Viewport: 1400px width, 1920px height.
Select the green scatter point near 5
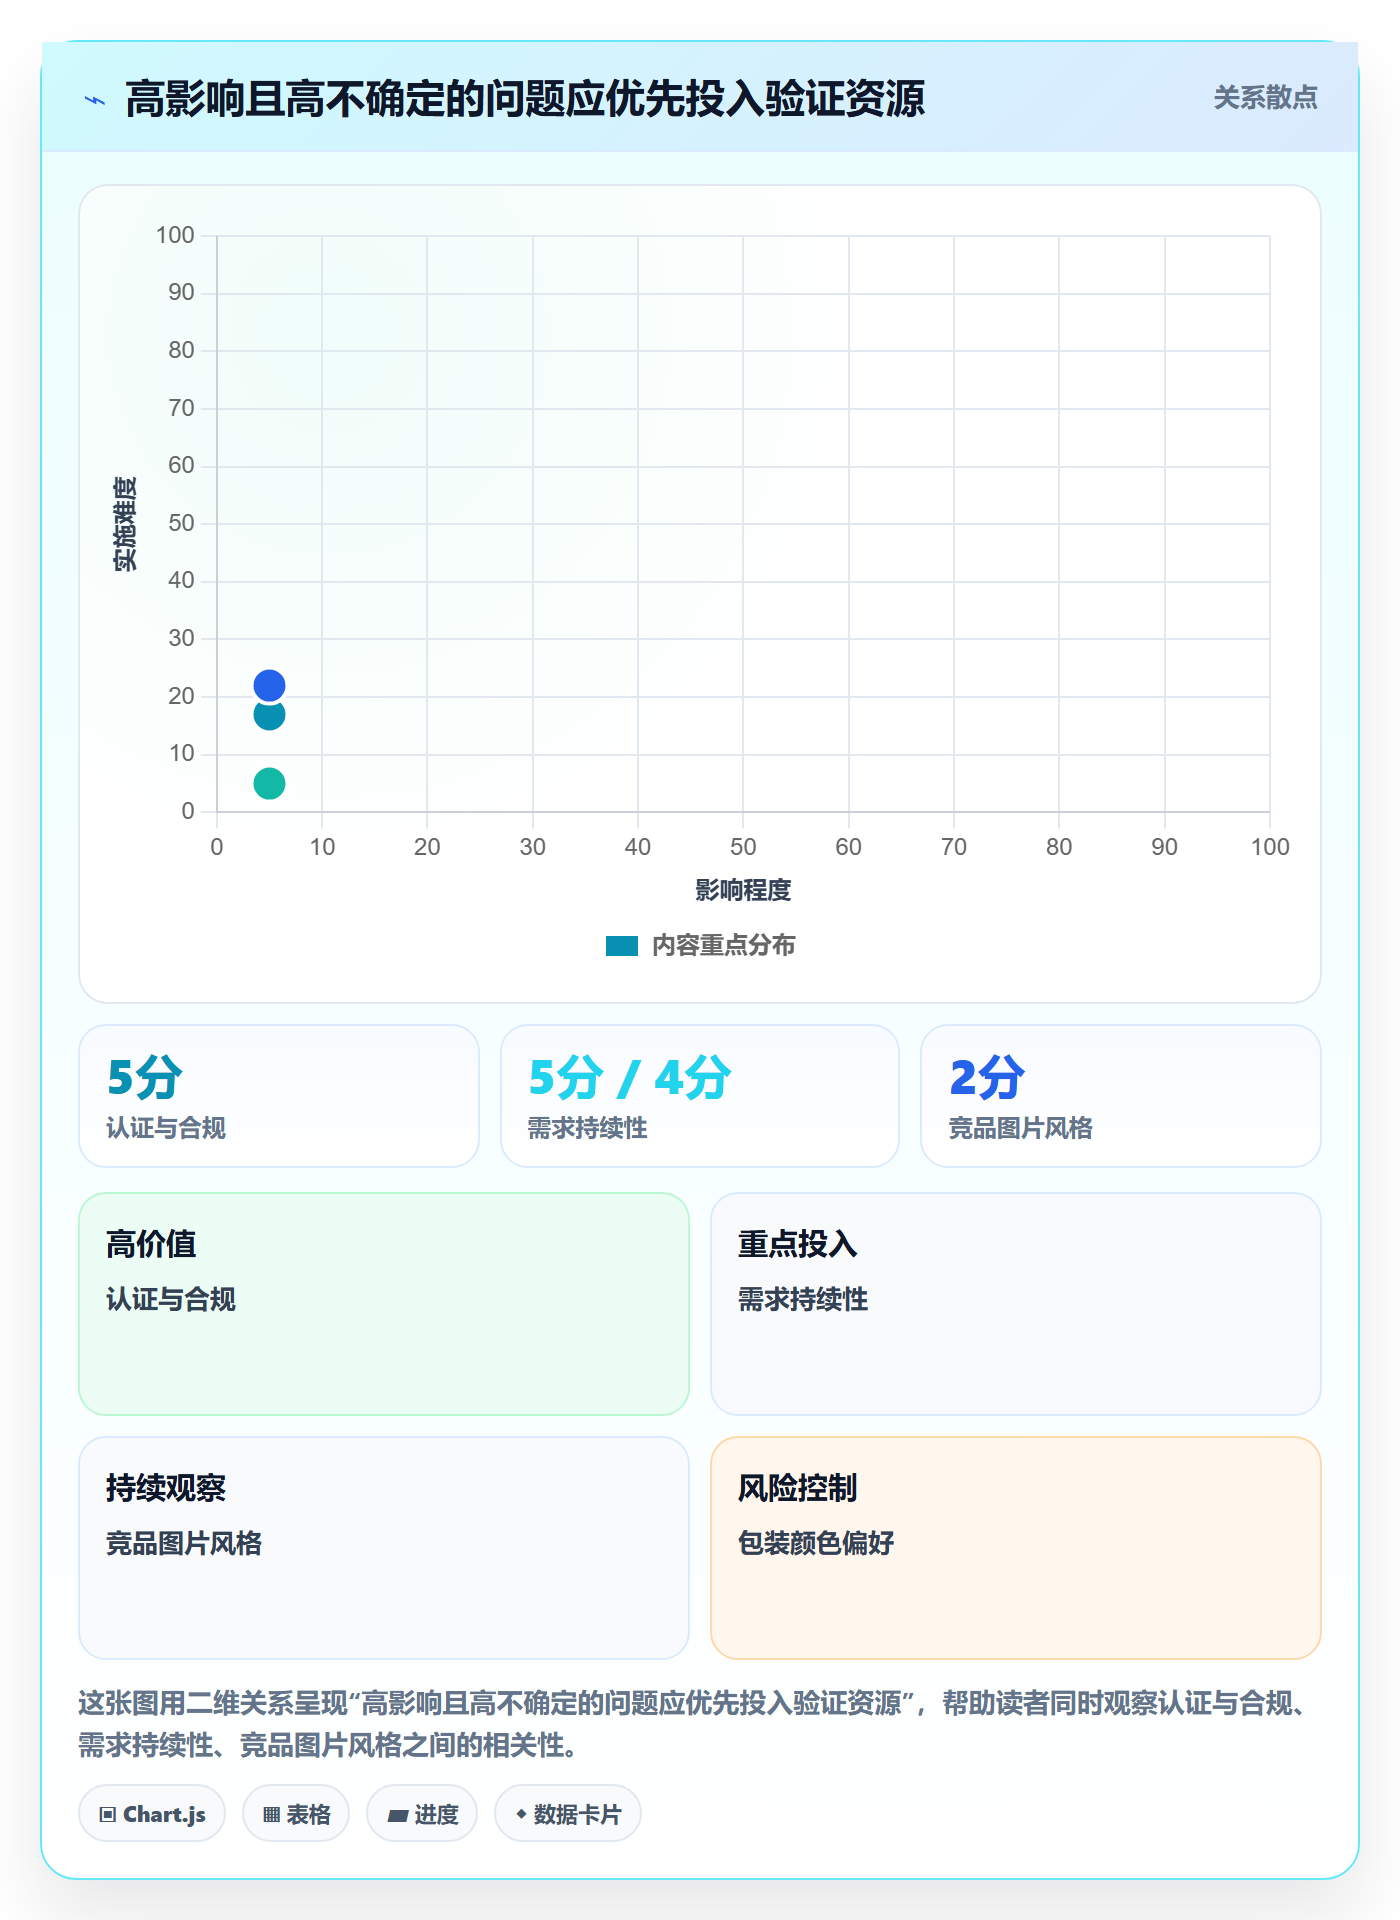269,783
